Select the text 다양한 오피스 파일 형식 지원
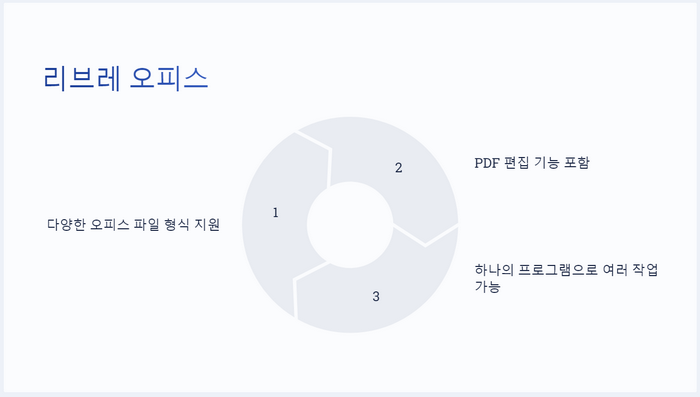700x397 pixels. tap(133, 224)
